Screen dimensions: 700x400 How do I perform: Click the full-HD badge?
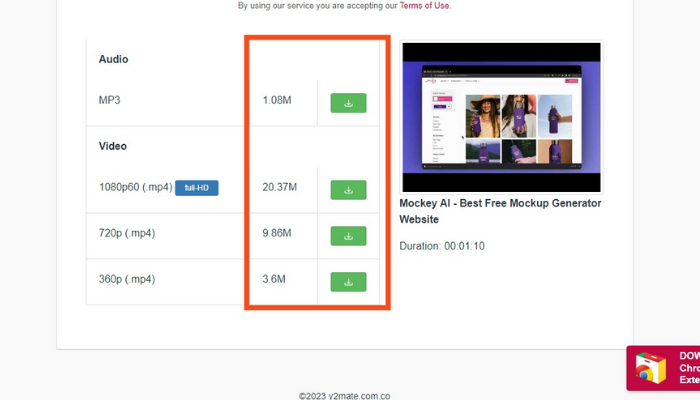(197, 188)
